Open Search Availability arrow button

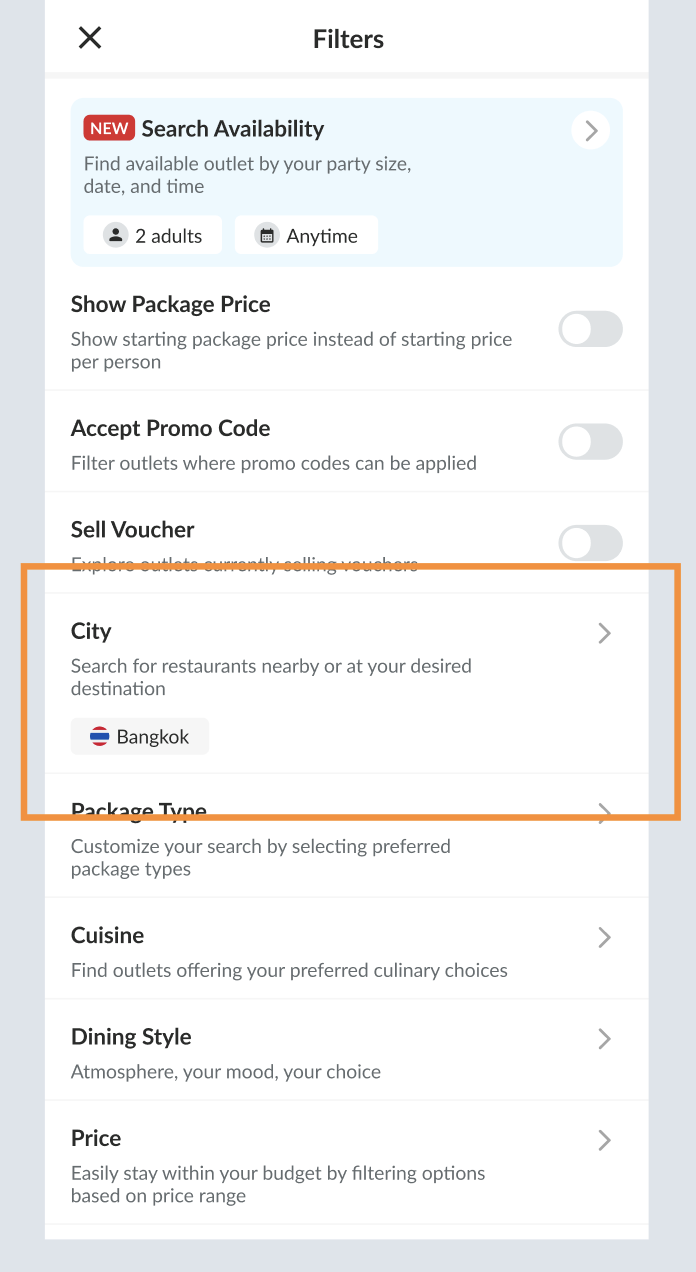590,130
